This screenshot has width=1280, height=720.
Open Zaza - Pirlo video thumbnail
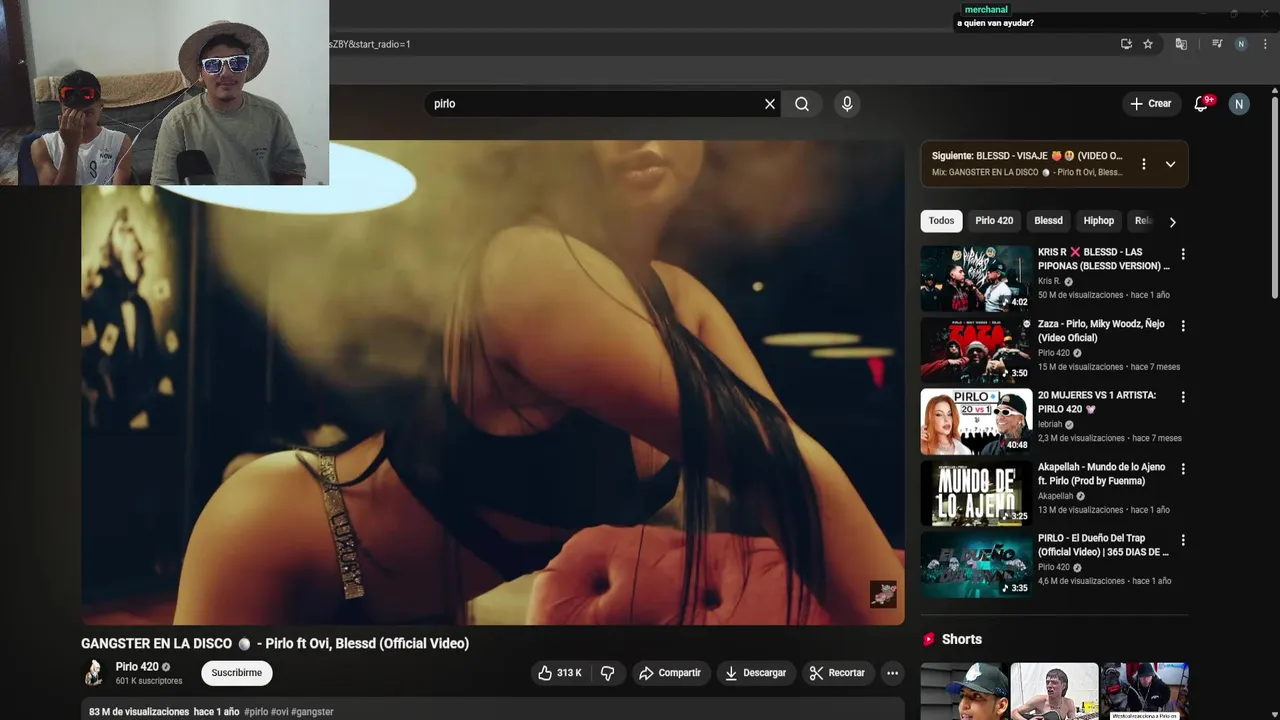976,350
